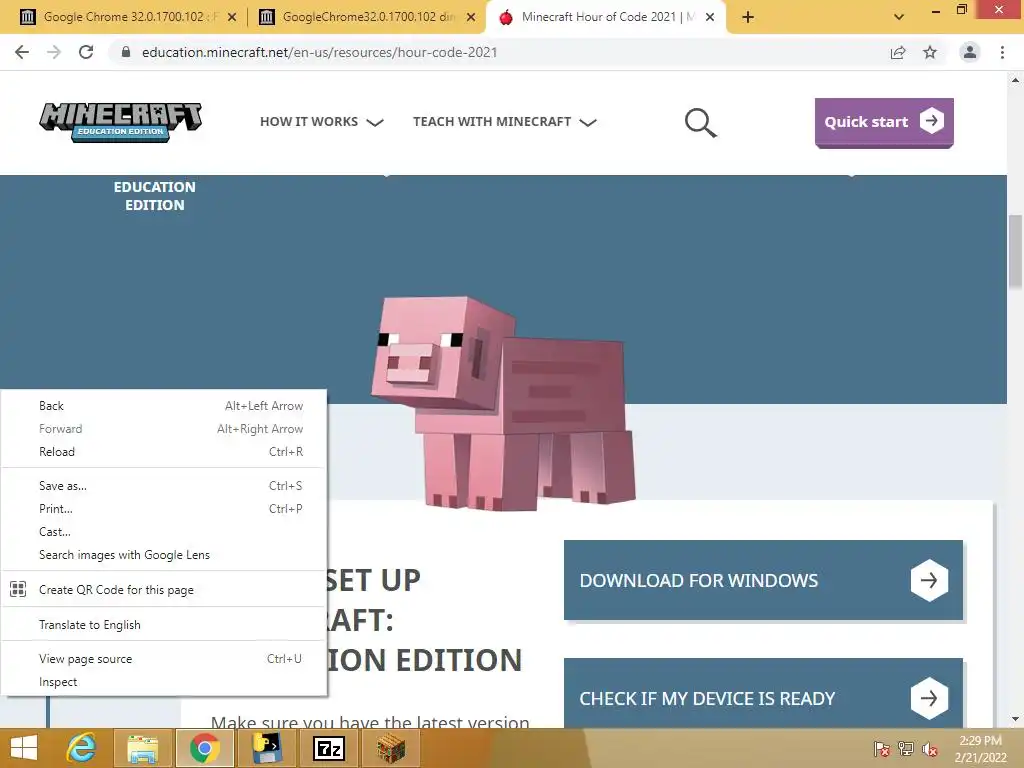Image resolution: width=1024 pixels, height=768 pixels.
Task: Open File Explorer from the taskbar
Action: pos(142,748)
